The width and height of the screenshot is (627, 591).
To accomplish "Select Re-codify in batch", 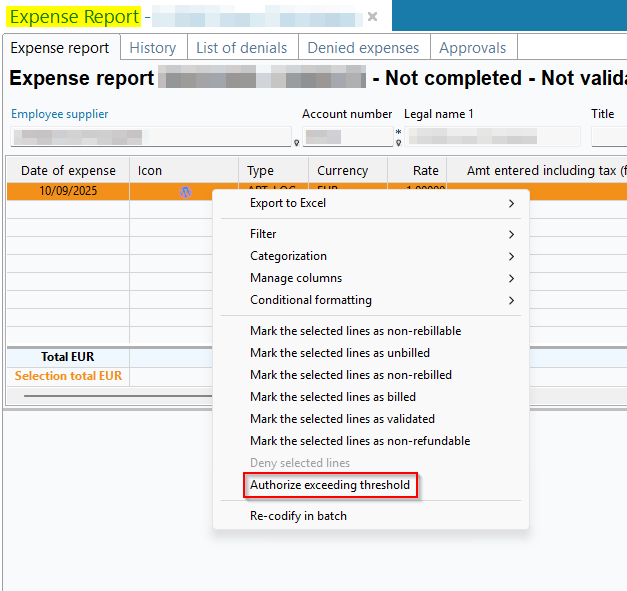I will (298, 516).
